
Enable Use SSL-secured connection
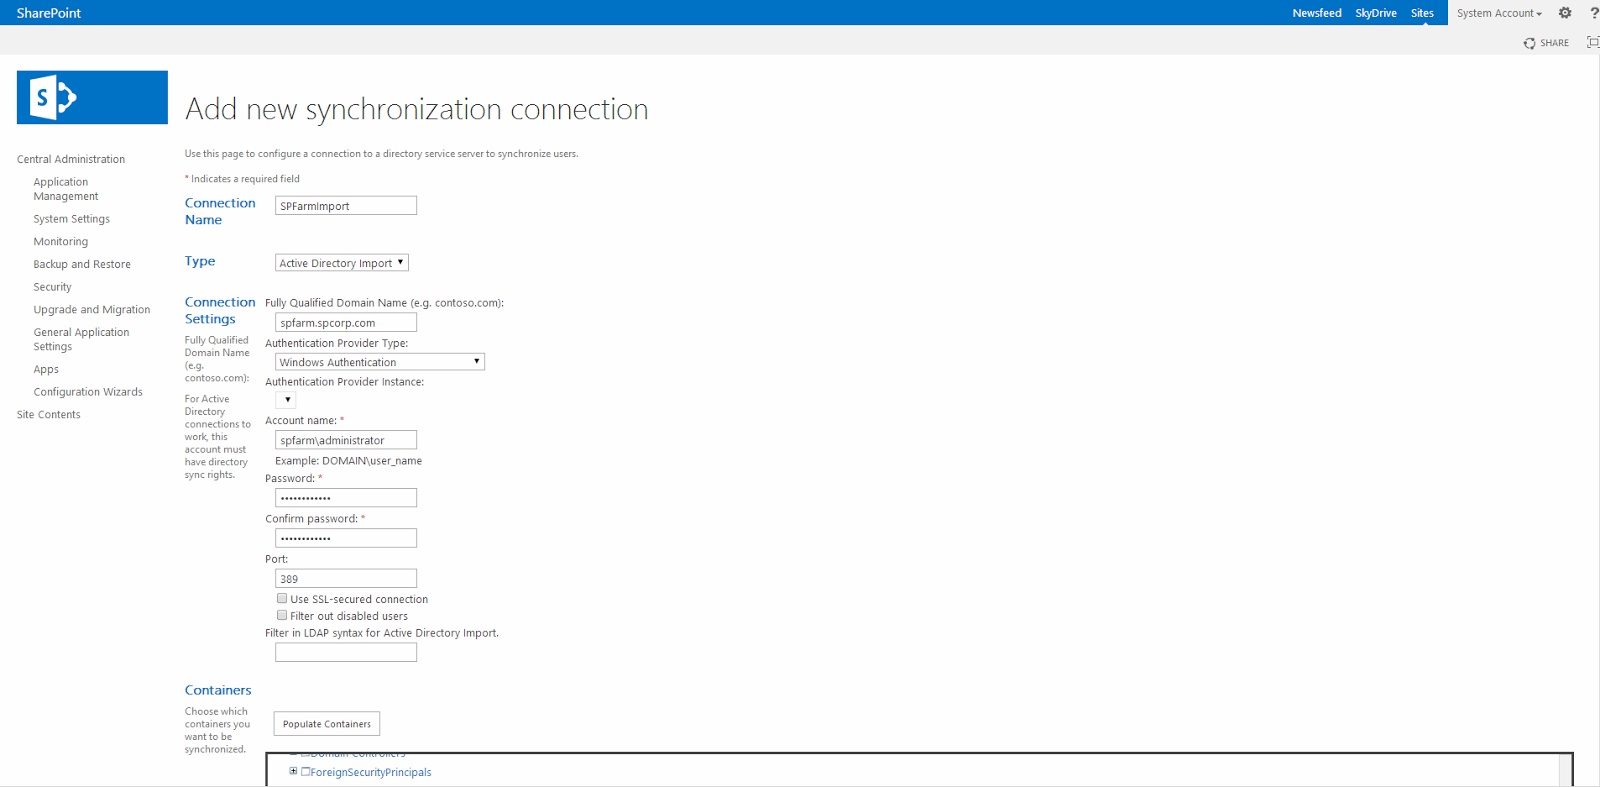(x=282, y=599)
